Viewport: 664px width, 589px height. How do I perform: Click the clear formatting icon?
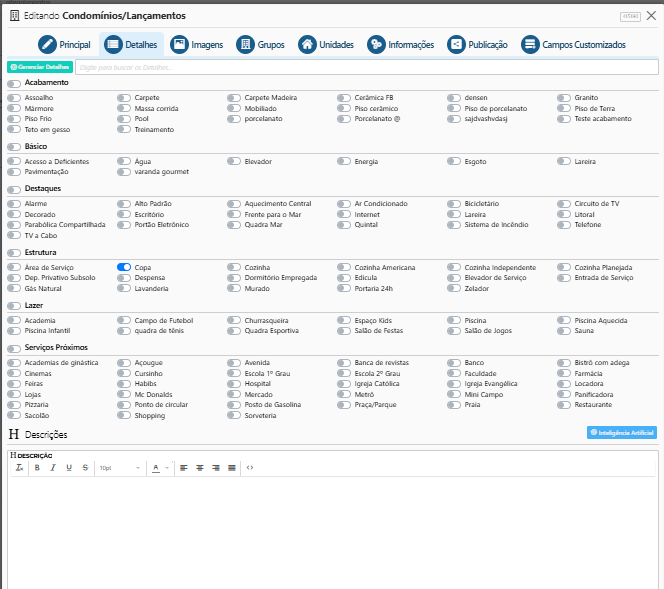point(19,467)
